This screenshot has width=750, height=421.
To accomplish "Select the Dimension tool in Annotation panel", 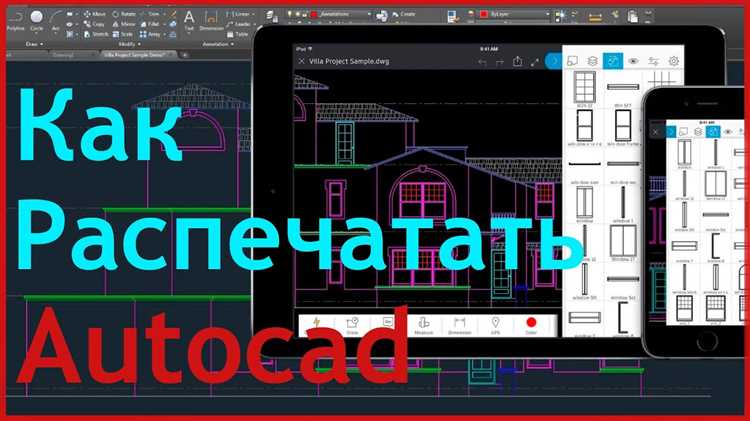I will (x=211, y=21).
